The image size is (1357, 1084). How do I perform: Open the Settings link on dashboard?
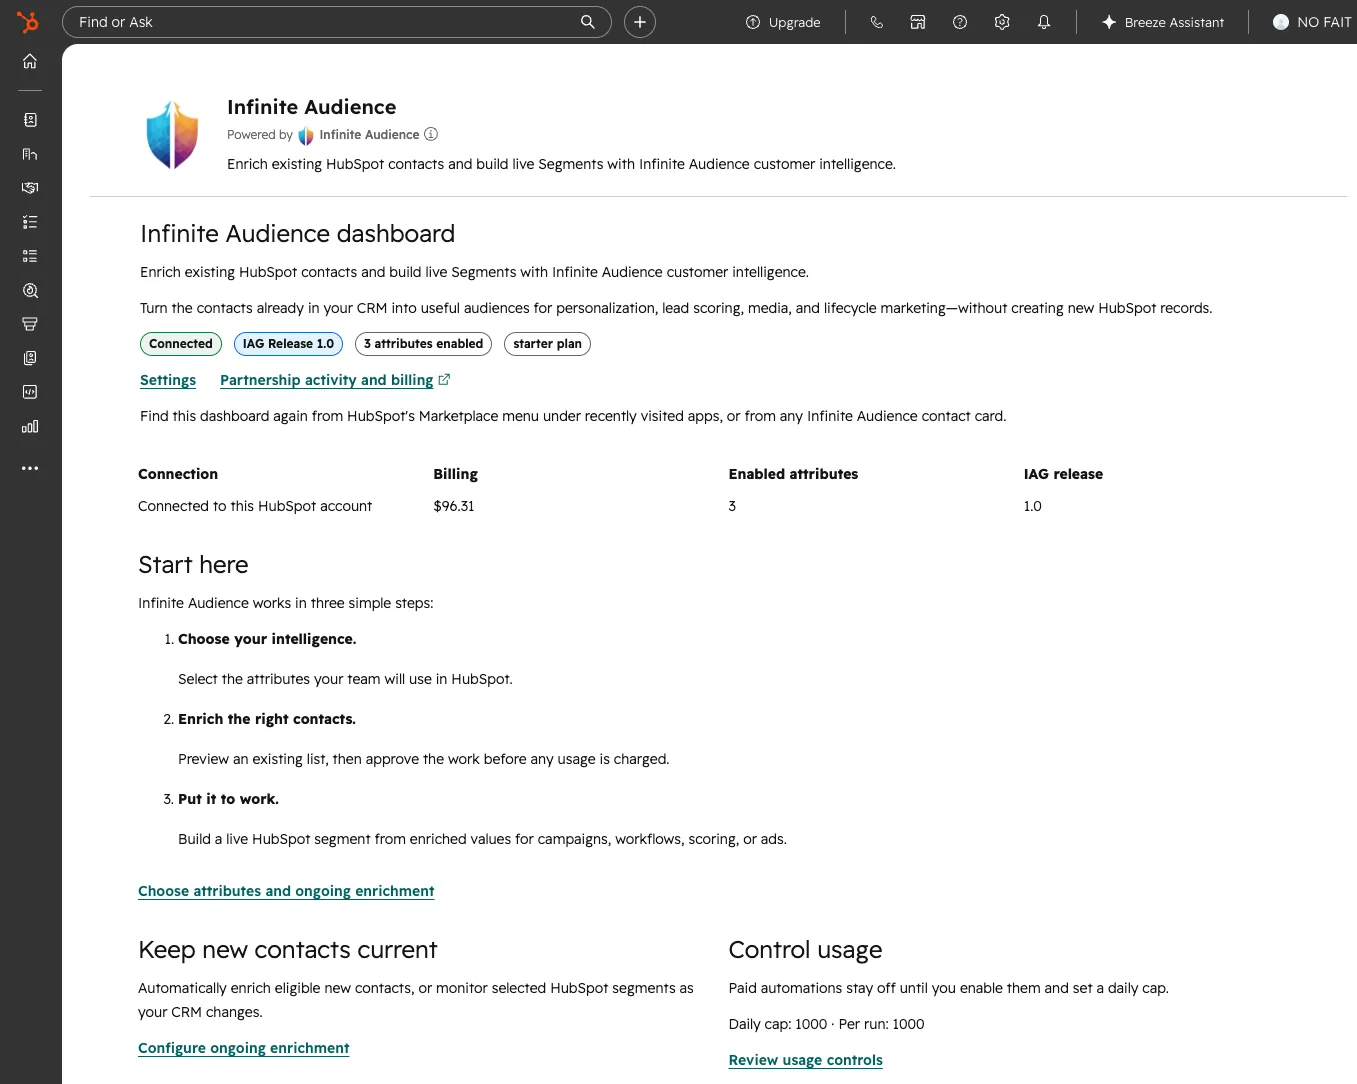click(168, 380)
